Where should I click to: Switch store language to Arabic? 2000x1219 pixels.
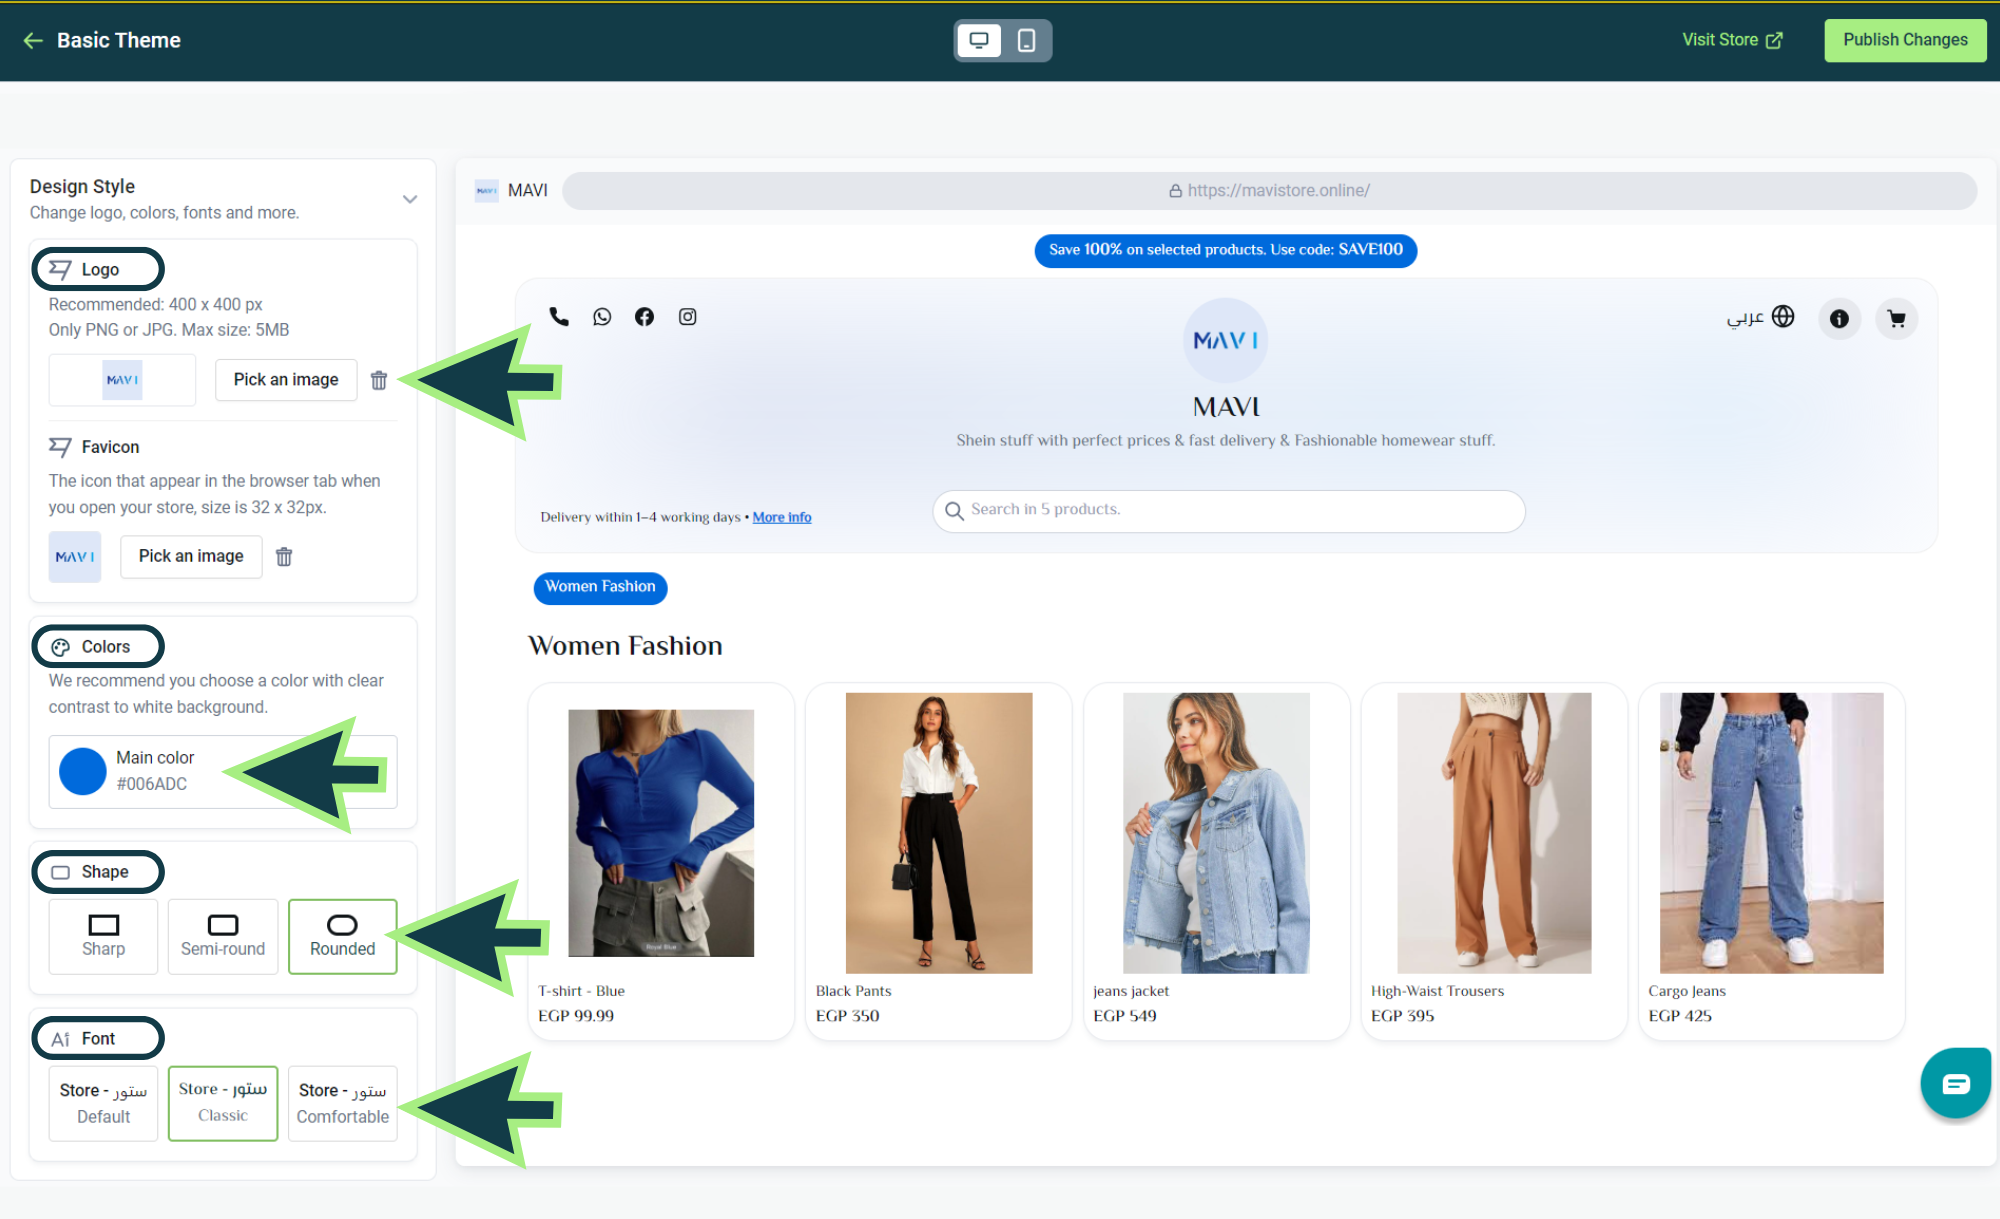tap(1760, 318)
